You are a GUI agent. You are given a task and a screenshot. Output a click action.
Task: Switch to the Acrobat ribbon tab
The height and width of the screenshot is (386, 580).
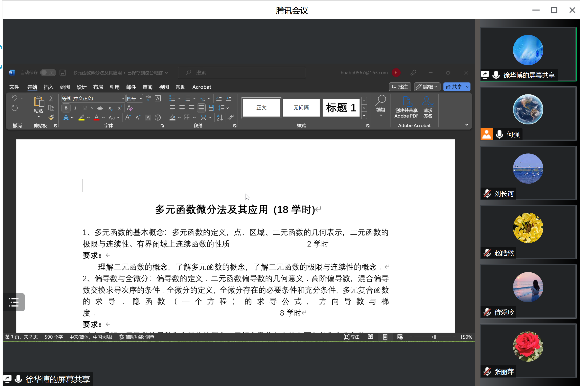(x=202, y=87)
